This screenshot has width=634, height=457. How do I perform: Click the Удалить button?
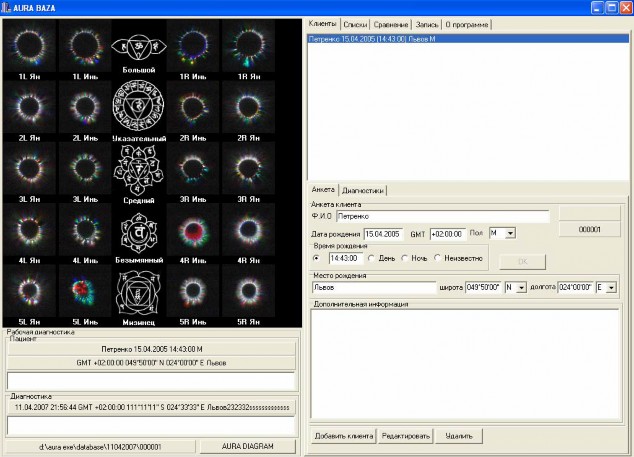click(x=459, y=436)
